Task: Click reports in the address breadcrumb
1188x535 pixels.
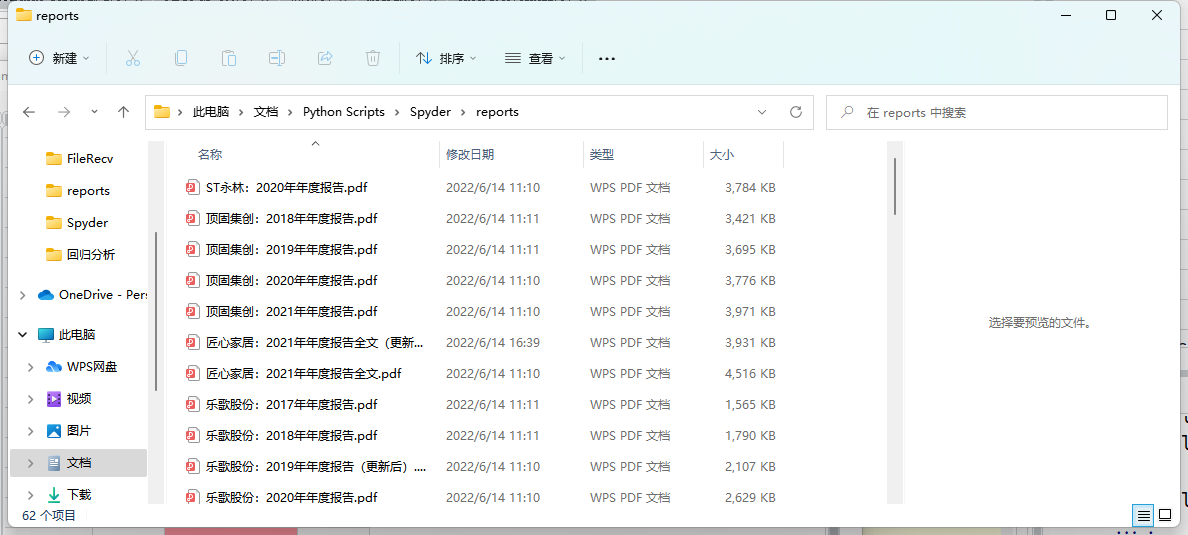Action: click(497, 112)
